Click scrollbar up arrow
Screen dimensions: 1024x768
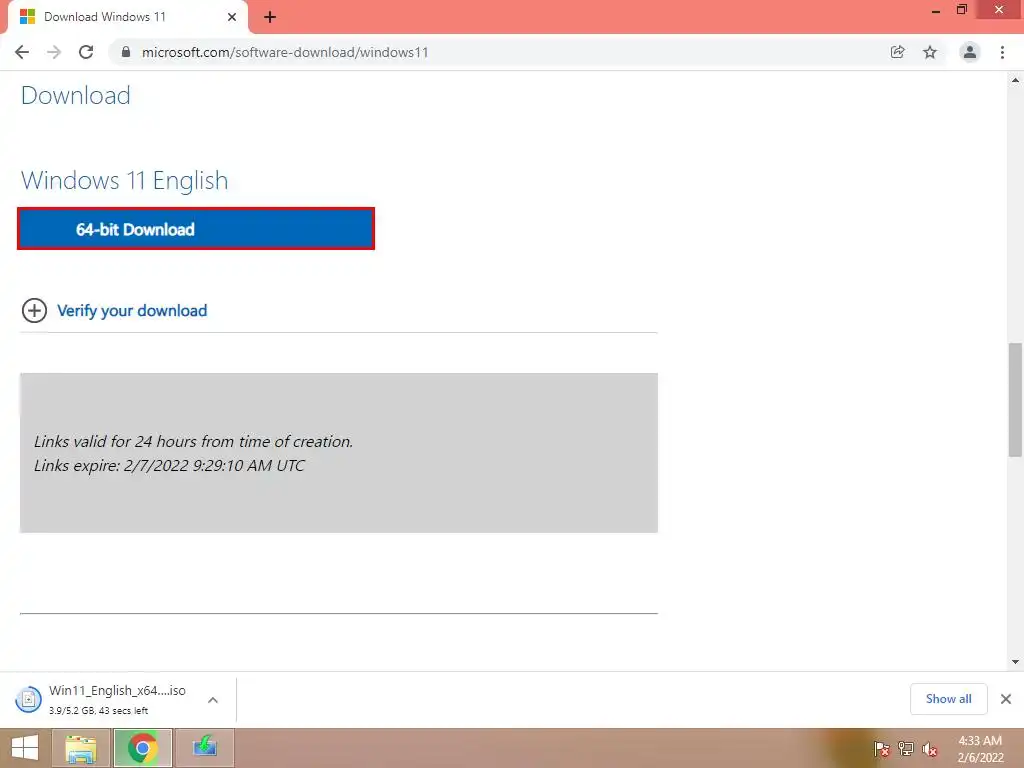point(1016,80)
